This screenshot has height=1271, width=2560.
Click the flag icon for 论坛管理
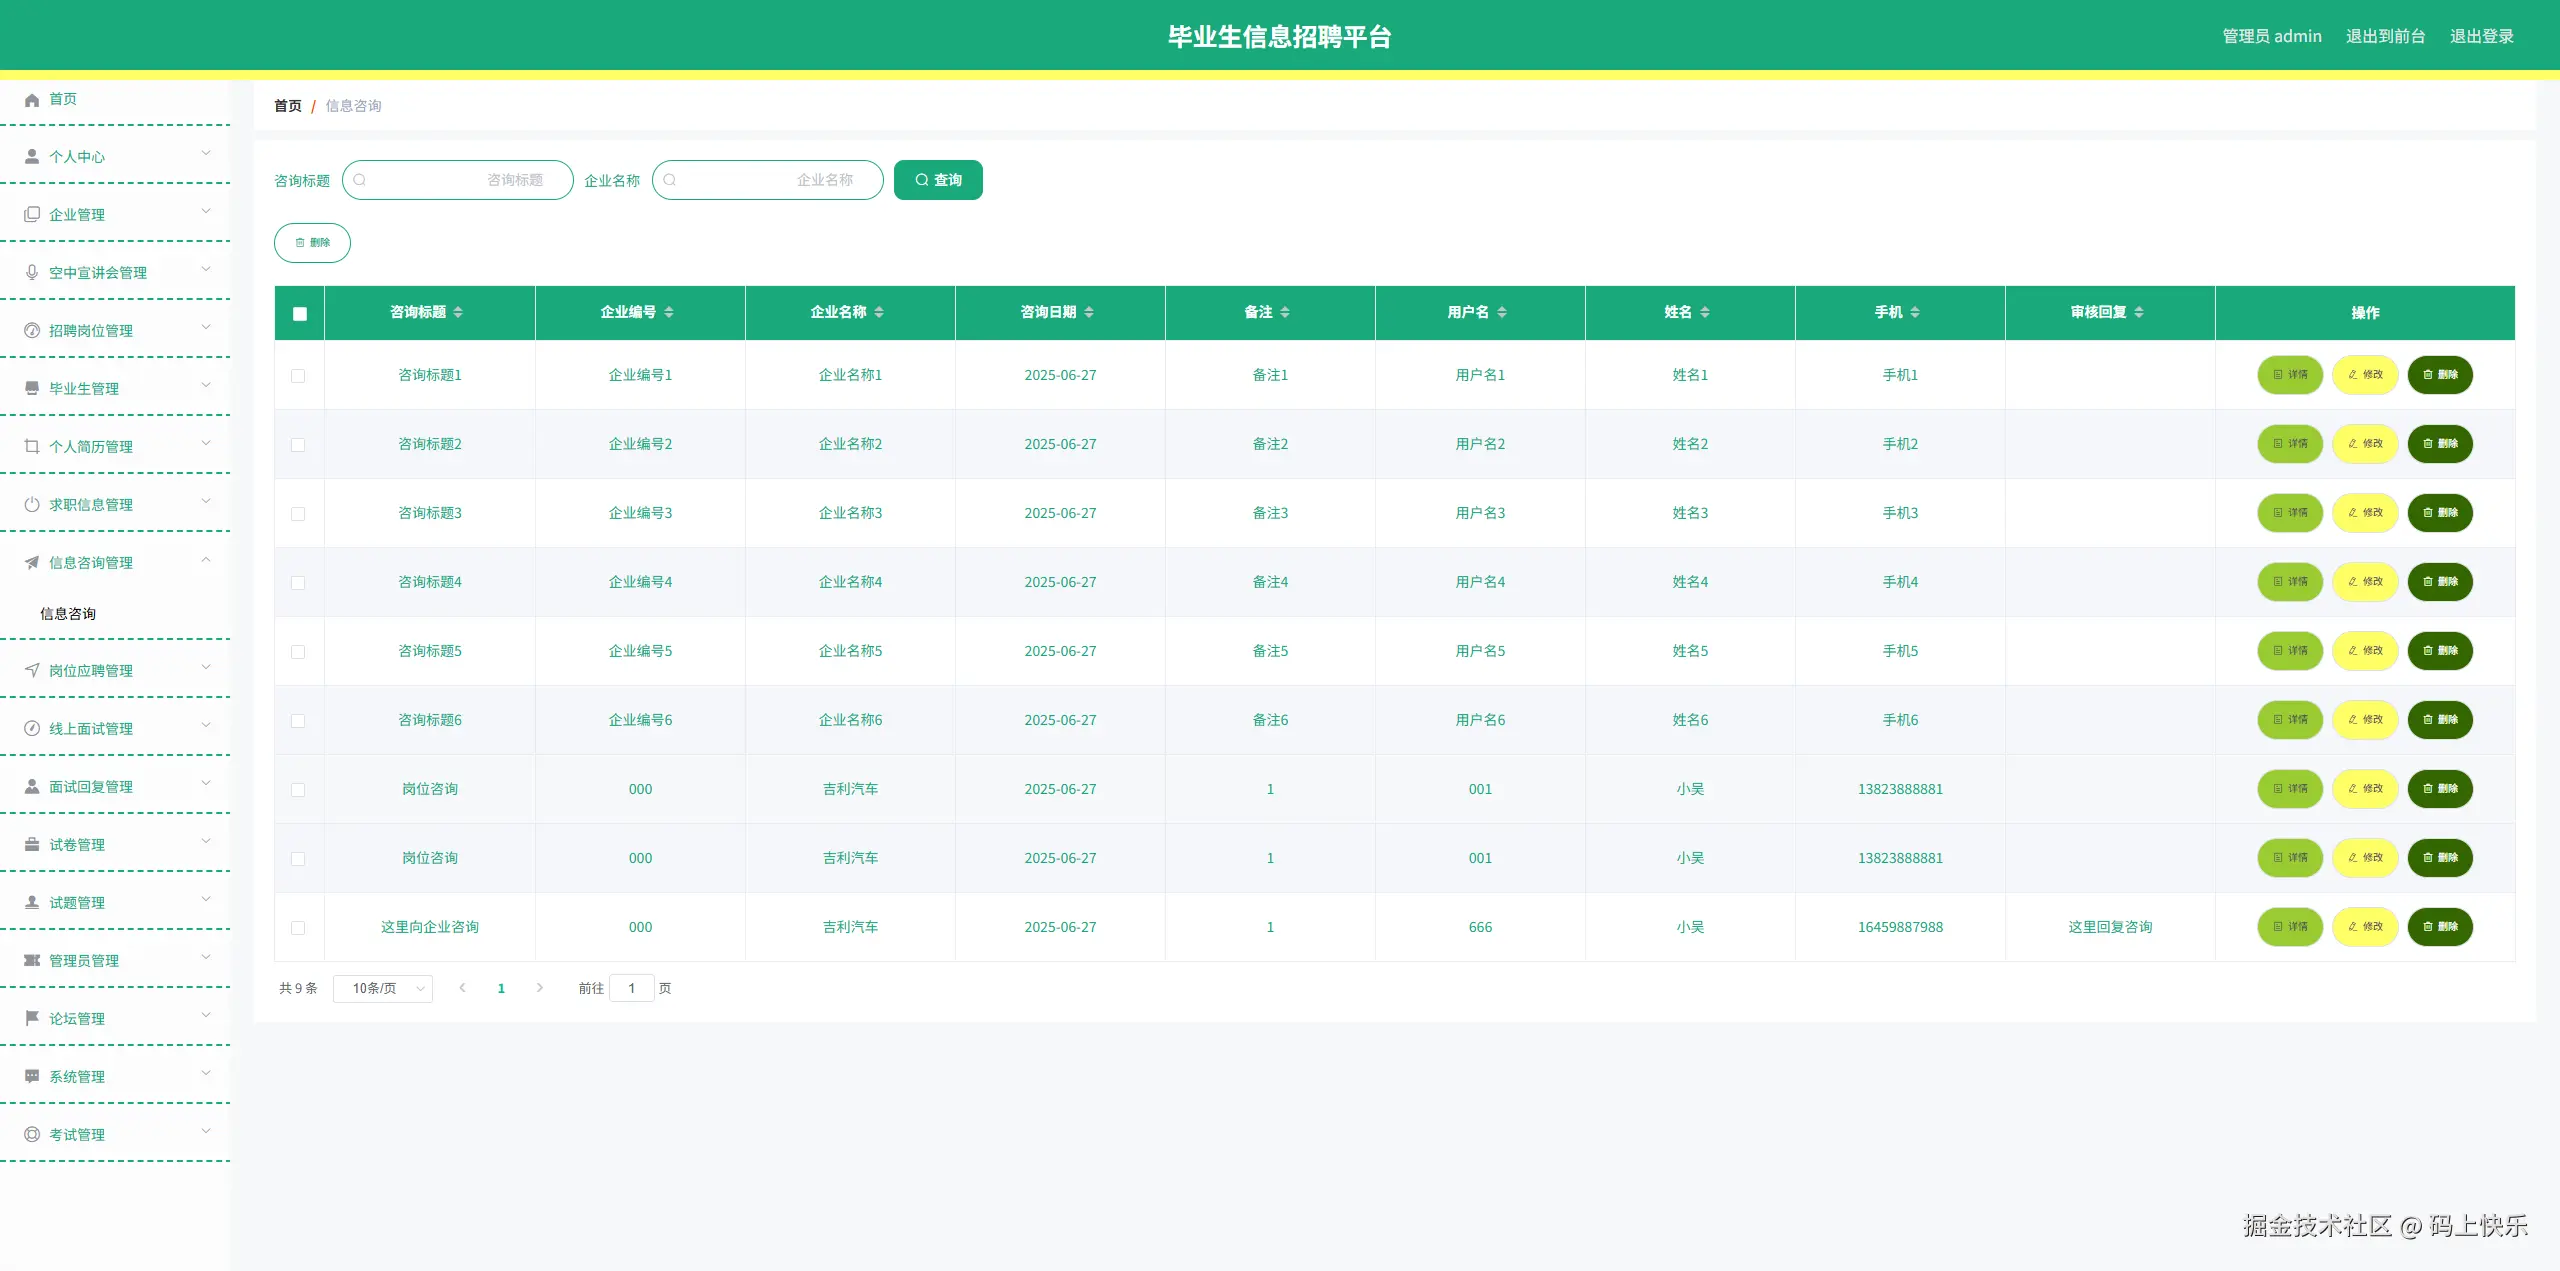click(x=32, y=1018)
